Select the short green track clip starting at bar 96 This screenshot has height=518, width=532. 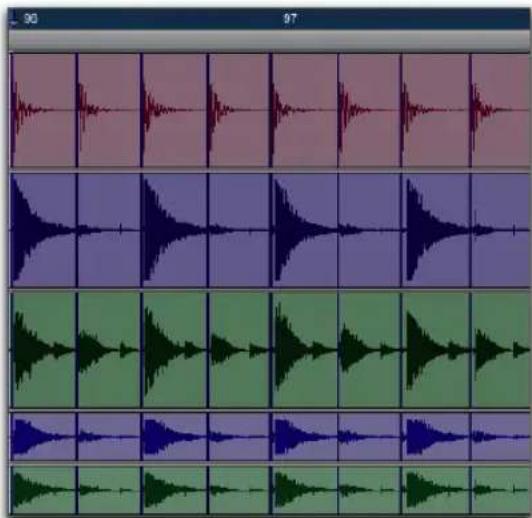43,490
